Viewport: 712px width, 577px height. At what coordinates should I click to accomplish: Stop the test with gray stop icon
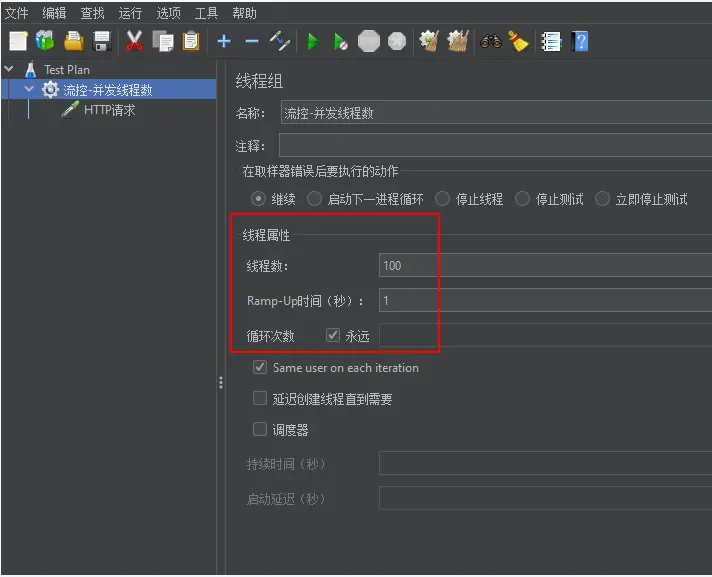pyautogui.click(x=369, y=42)
